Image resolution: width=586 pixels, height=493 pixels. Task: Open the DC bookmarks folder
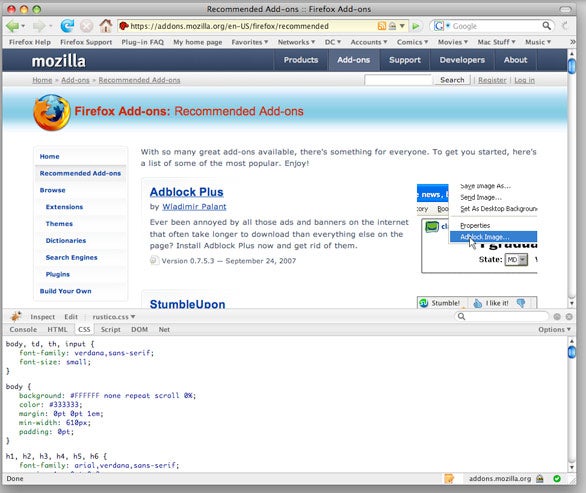333,42
